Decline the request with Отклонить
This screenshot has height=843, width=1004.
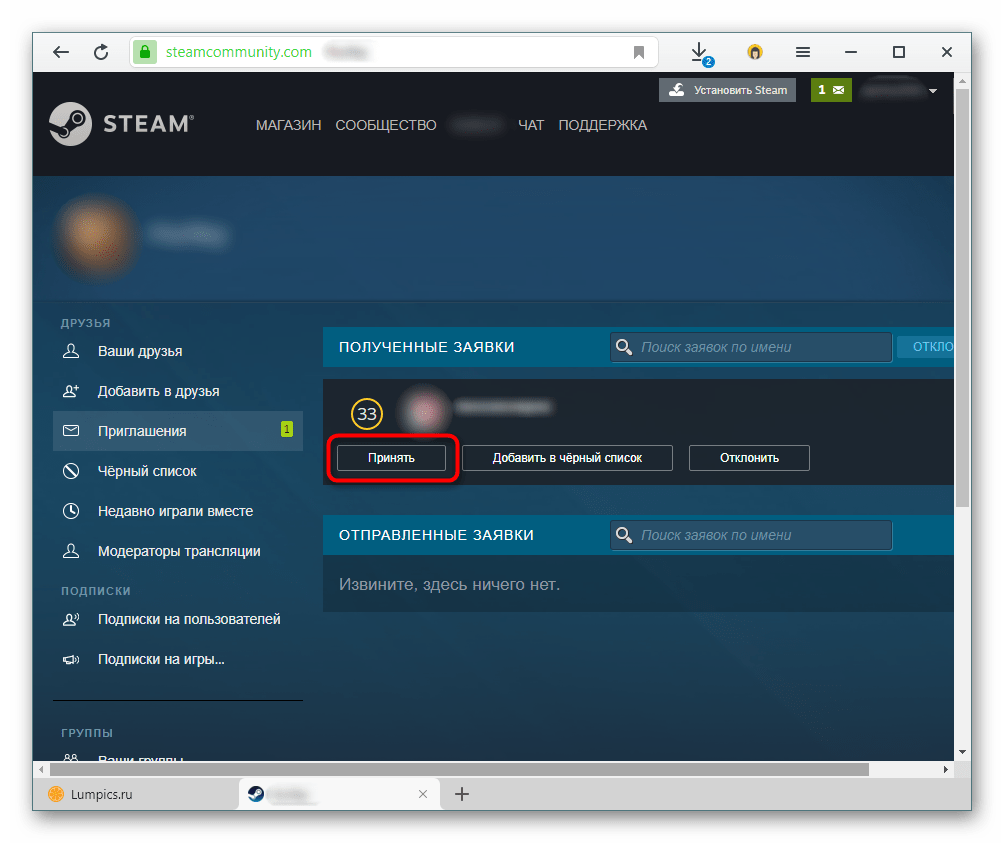tap(749, 458)
